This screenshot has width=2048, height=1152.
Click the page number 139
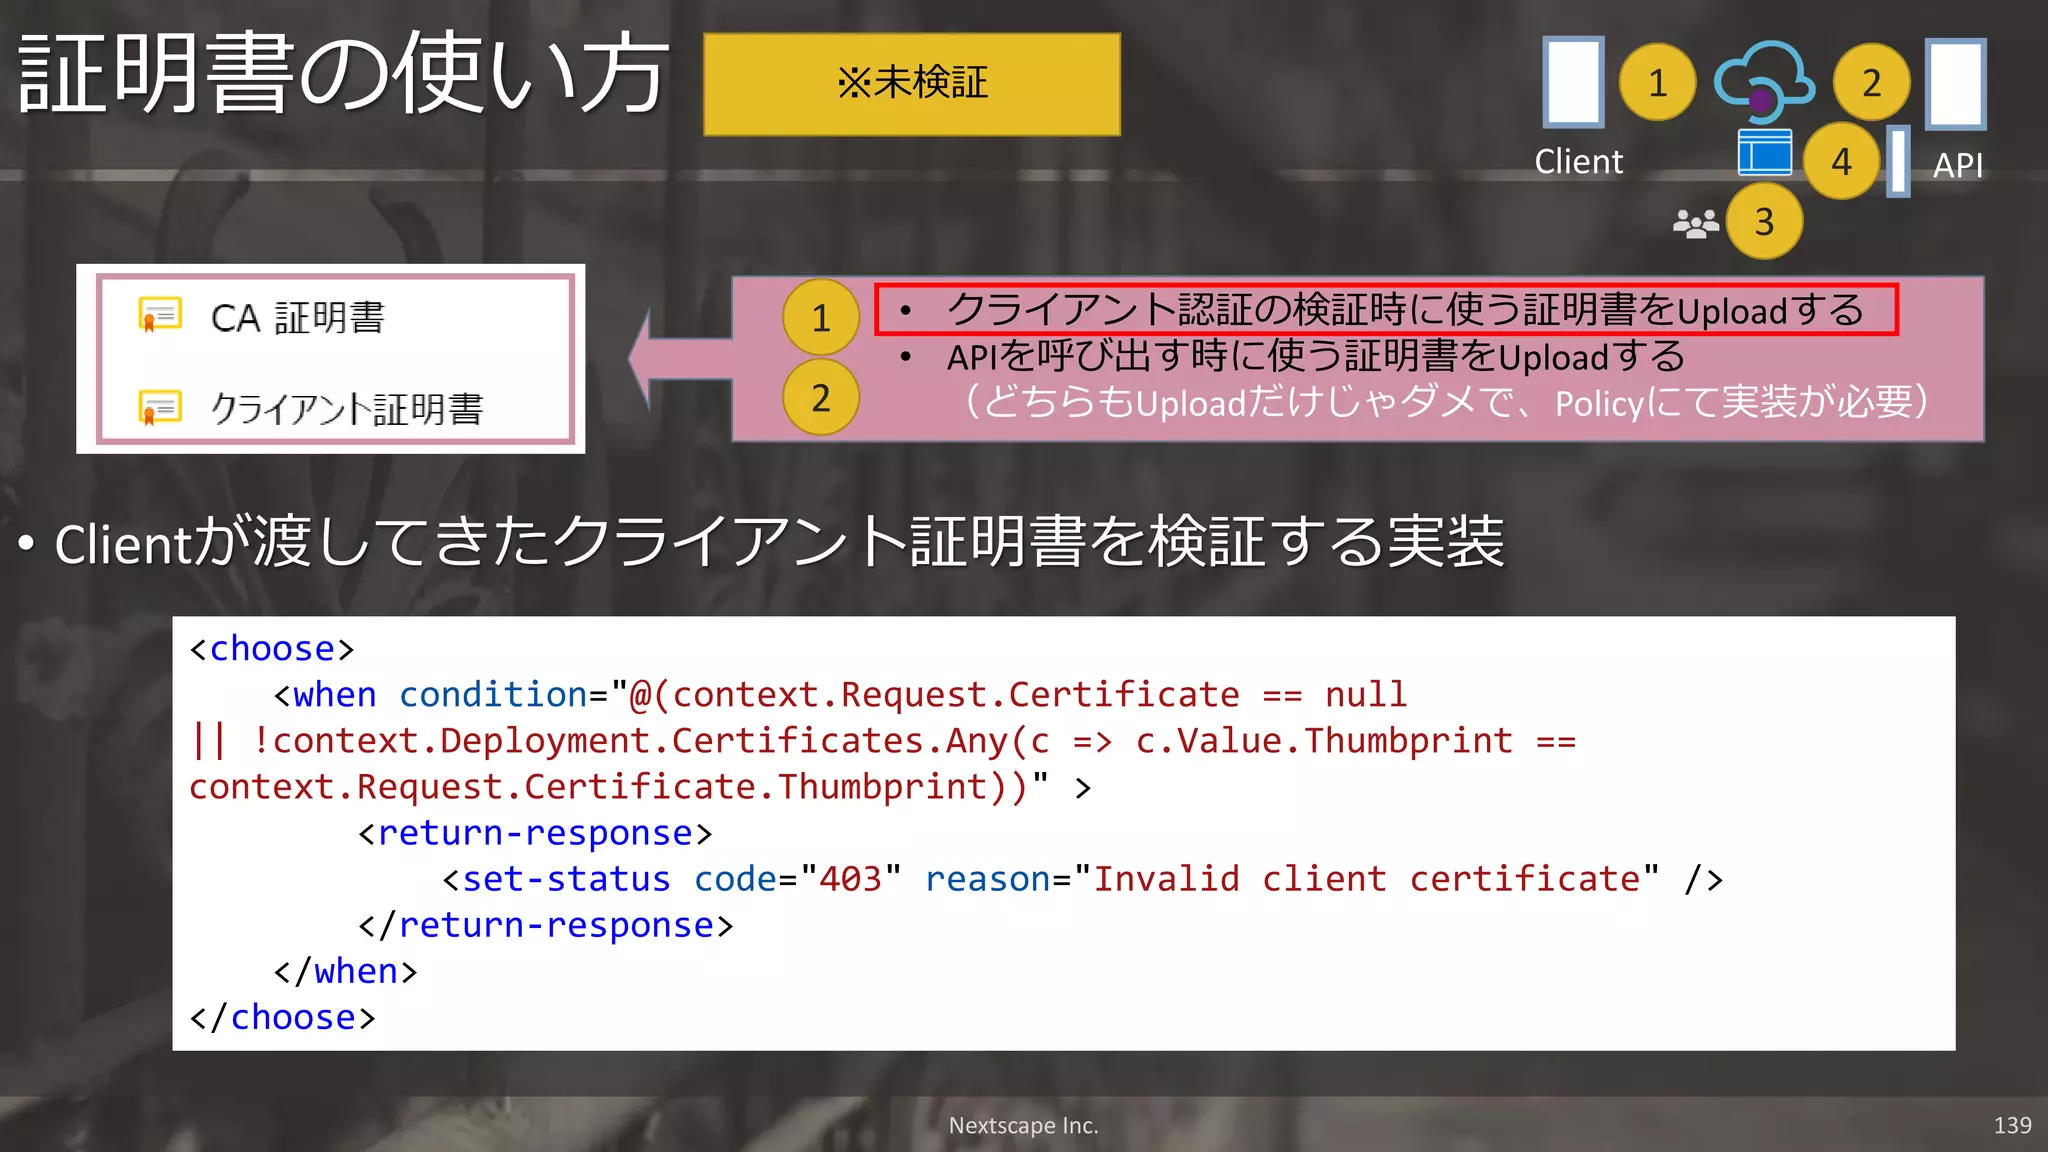point(2012,1125)
